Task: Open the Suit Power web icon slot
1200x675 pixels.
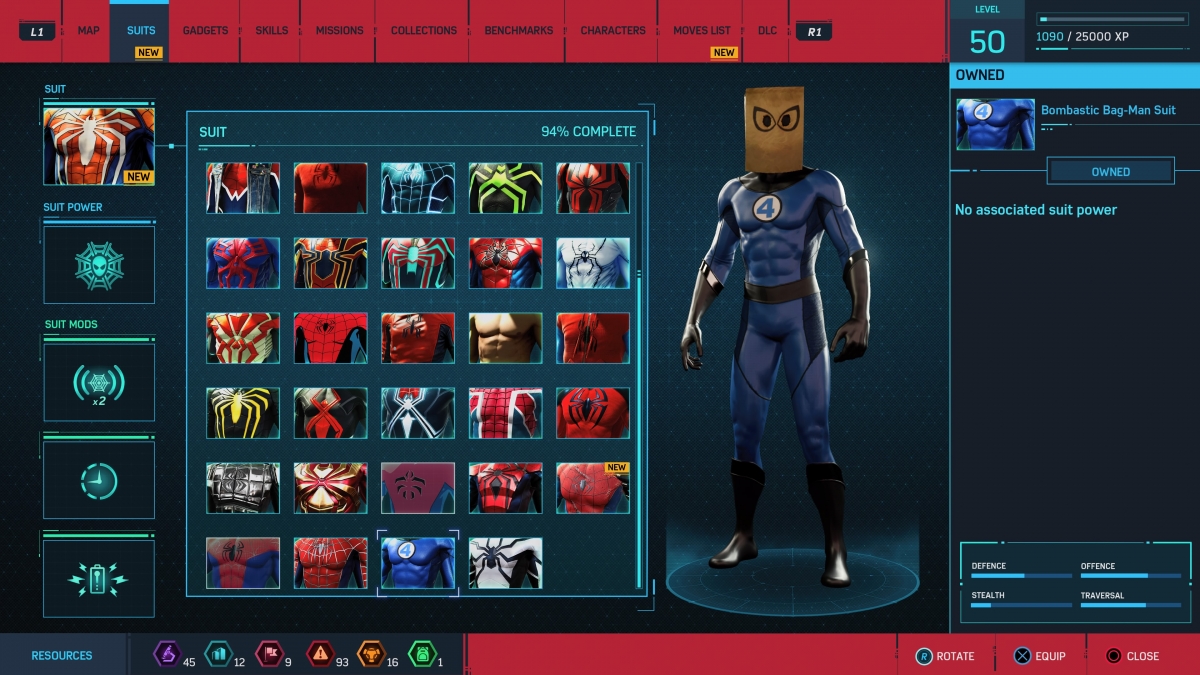Action: pyautogui.click(x=99, y=265)
